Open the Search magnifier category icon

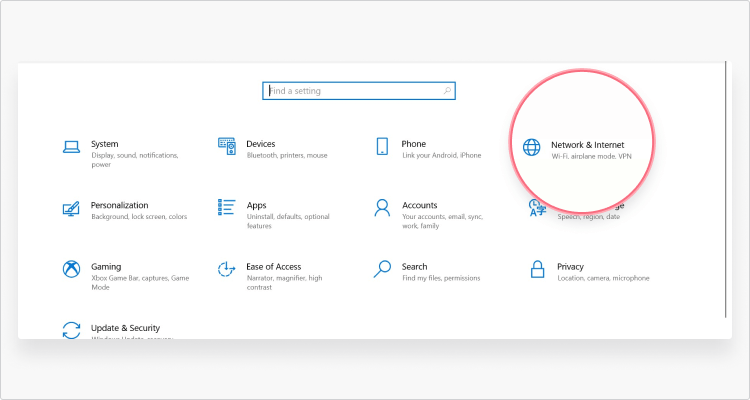(x=382, y=269)
